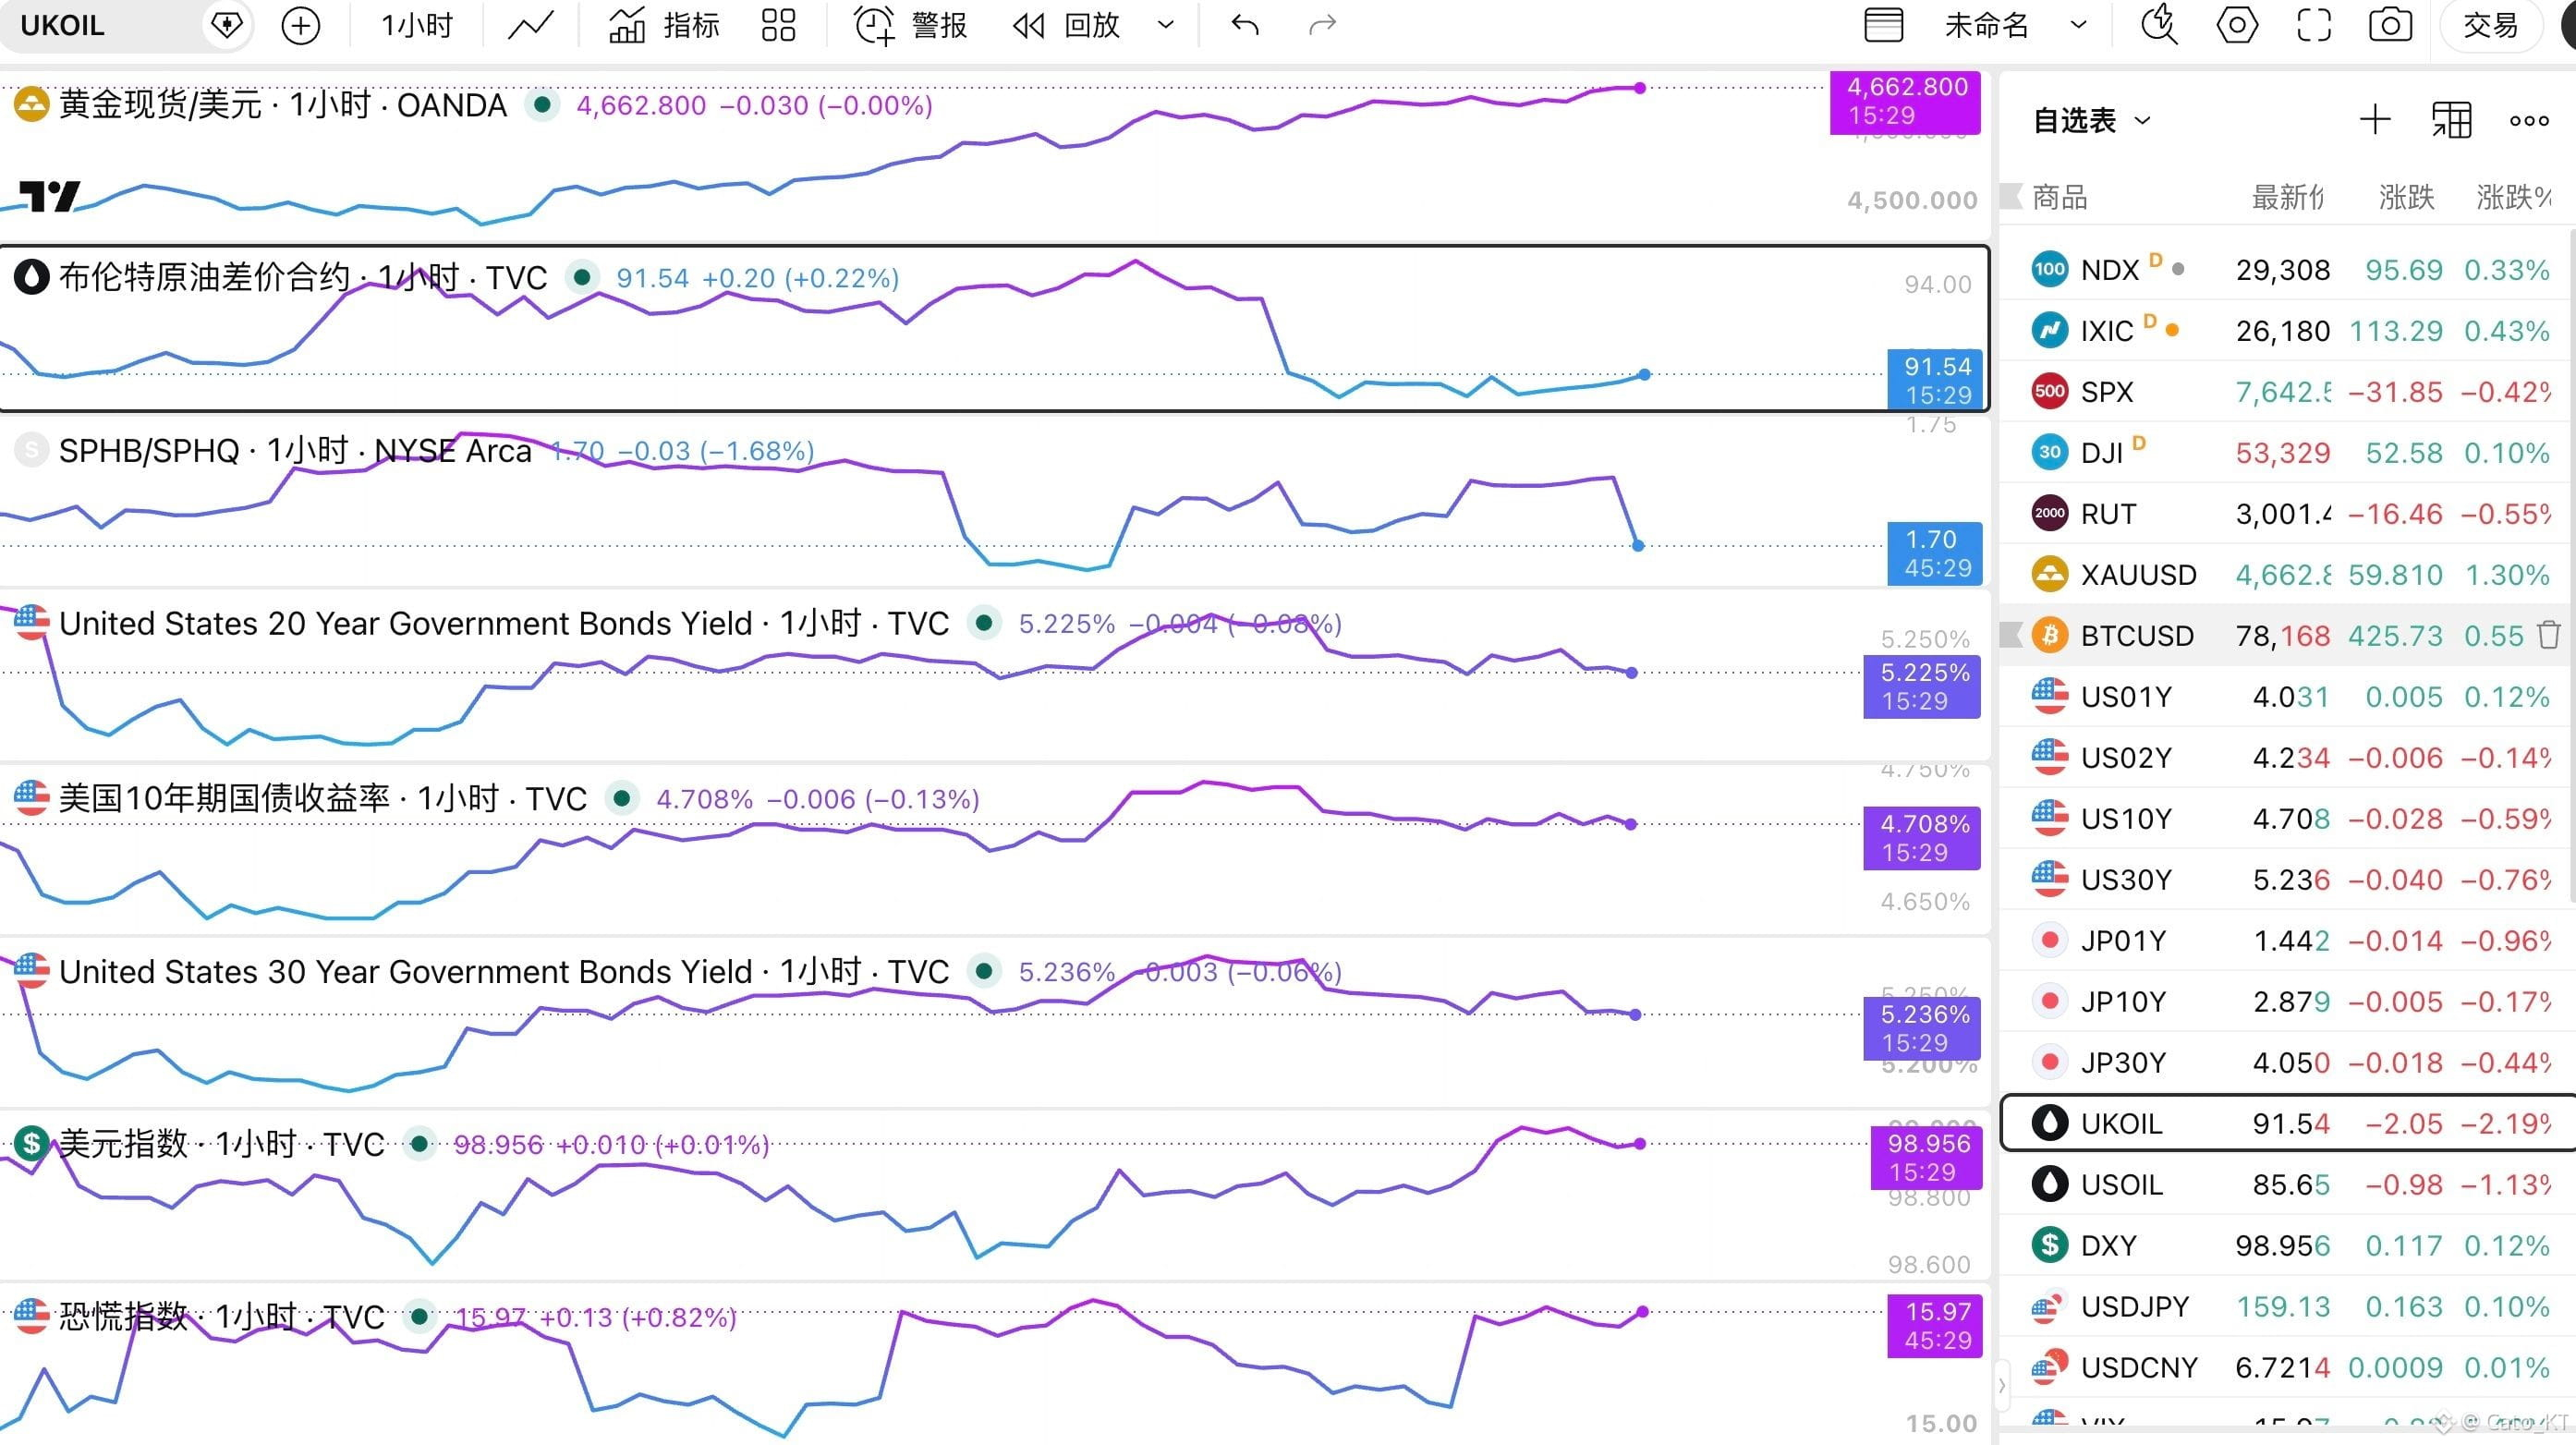Expand the layout dropdown arrow beside 未命名
Image resolution: width=2576 pixels, height=1445 pixels.
click(x=2078, y=26)
